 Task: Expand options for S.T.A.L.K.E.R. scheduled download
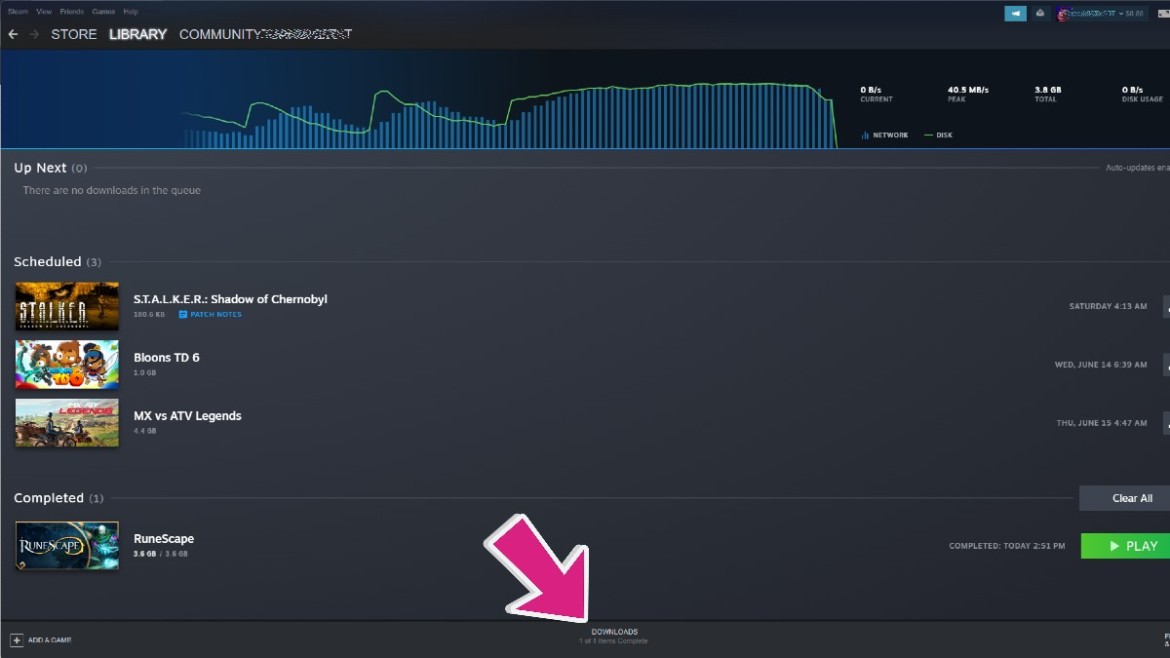(1165, 307)
